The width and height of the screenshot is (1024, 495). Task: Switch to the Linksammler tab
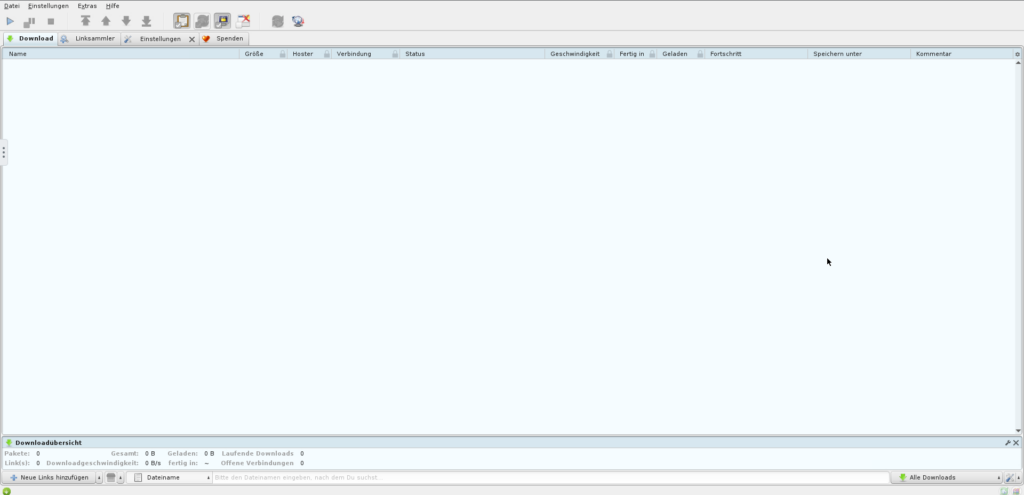pos(88,39)
